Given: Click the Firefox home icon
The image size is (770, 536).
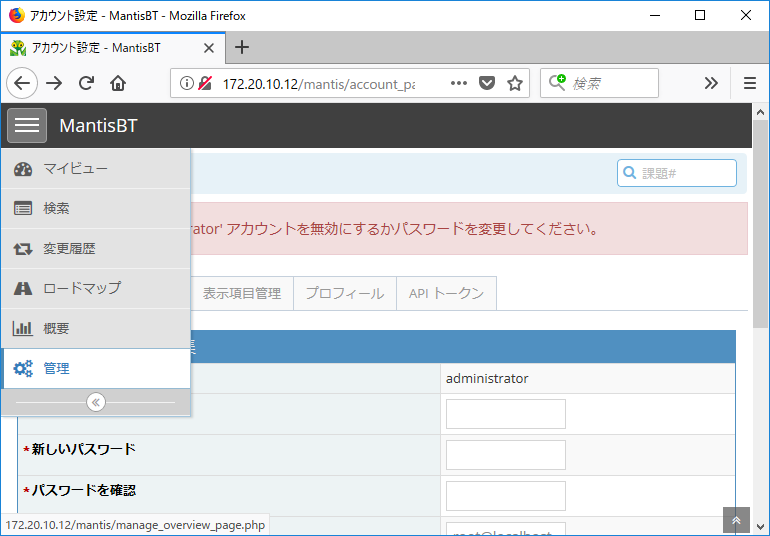Looking at the screenshot, I should [x=118, y=83].
